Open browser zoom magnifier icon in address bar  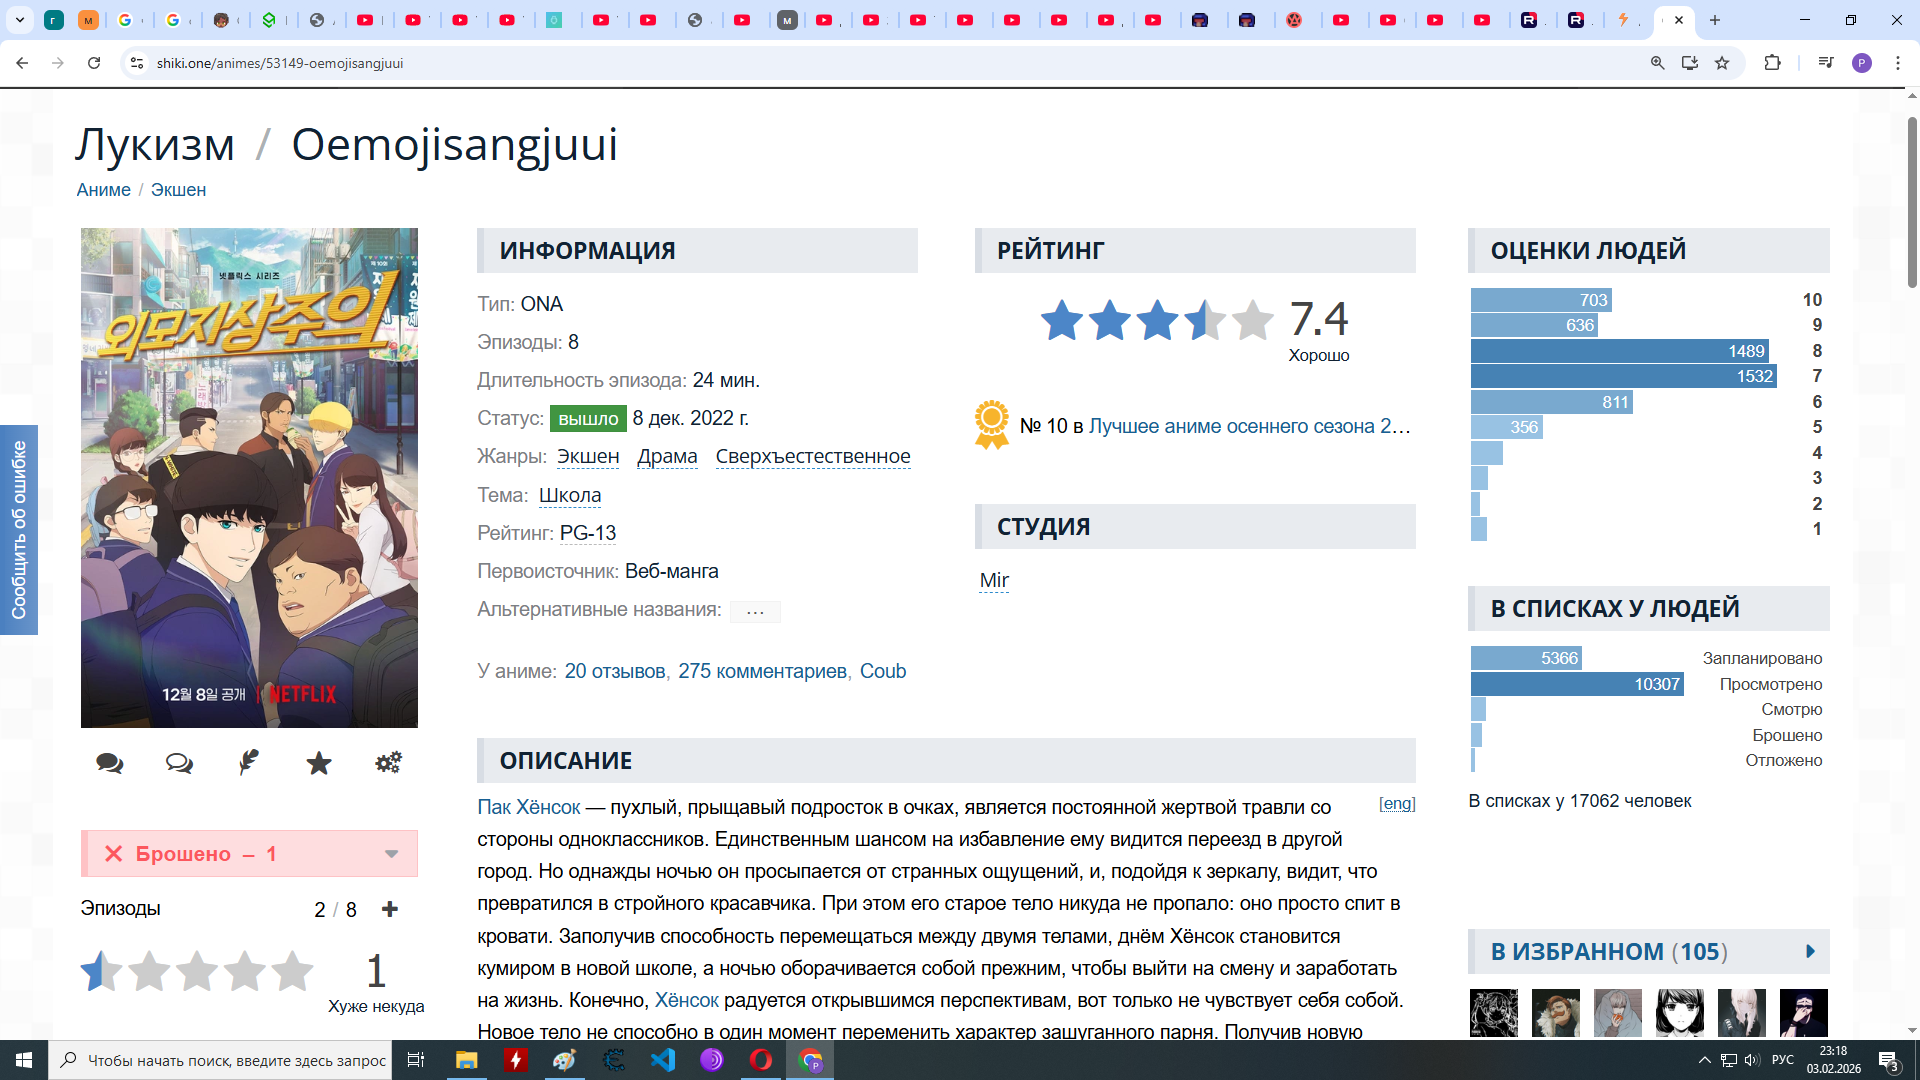coord(1657,63)
